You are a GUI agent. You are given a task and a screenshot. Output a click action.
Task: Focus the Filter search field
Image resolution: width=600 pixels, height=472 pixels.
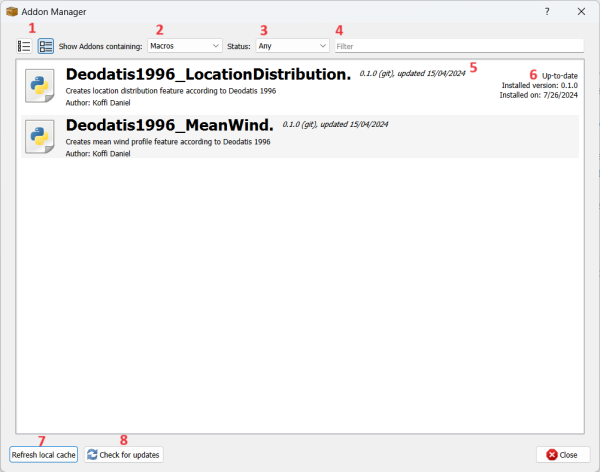458,46
